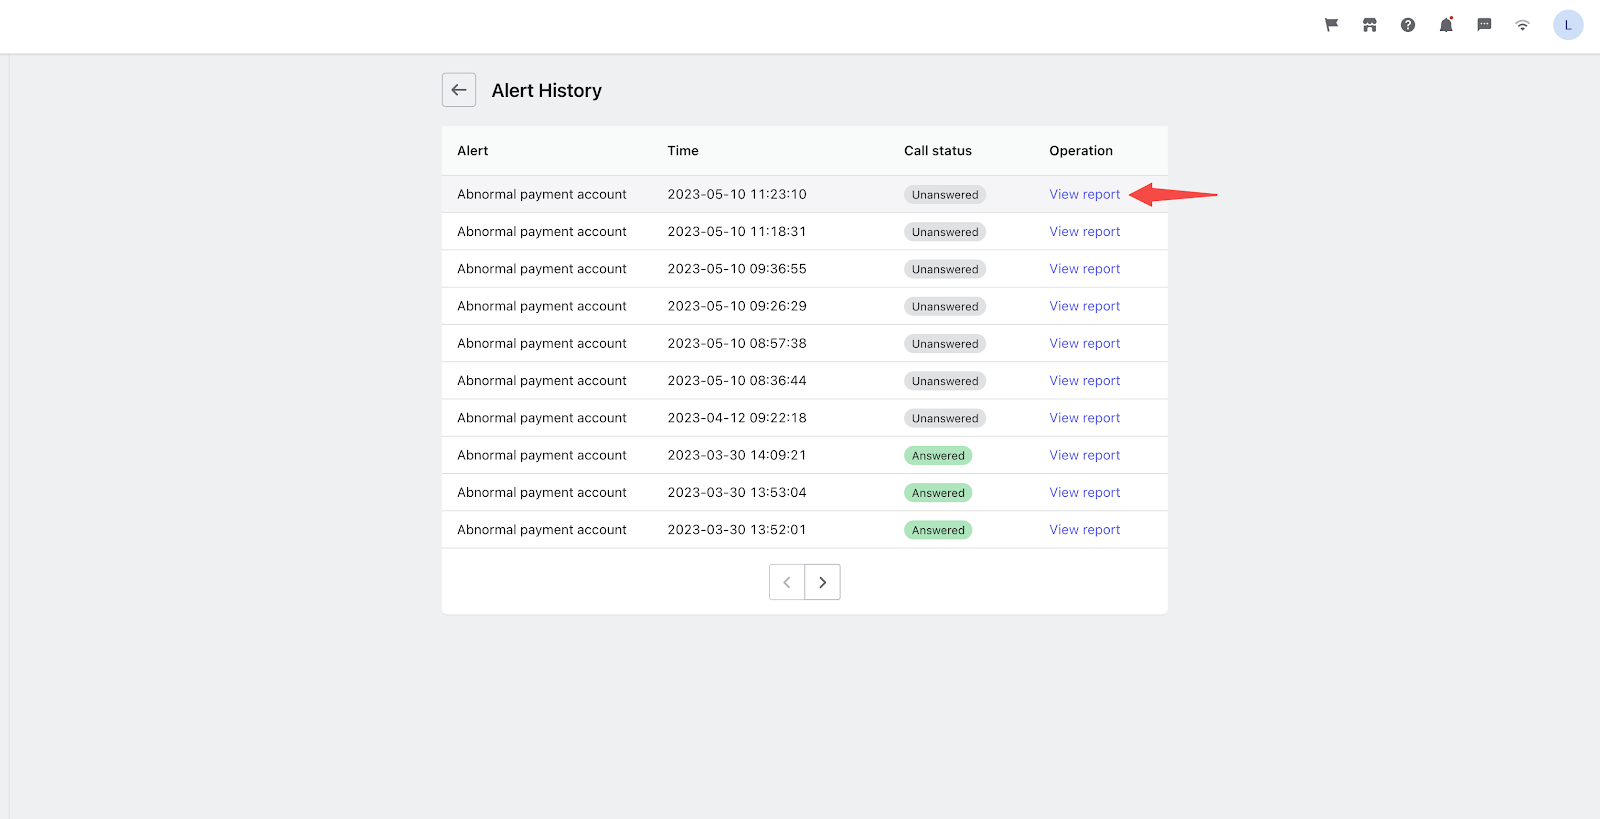Viewport: 1600px width, 819px height.
Task: Open the help question mark icon
Action: point(1408,25)
